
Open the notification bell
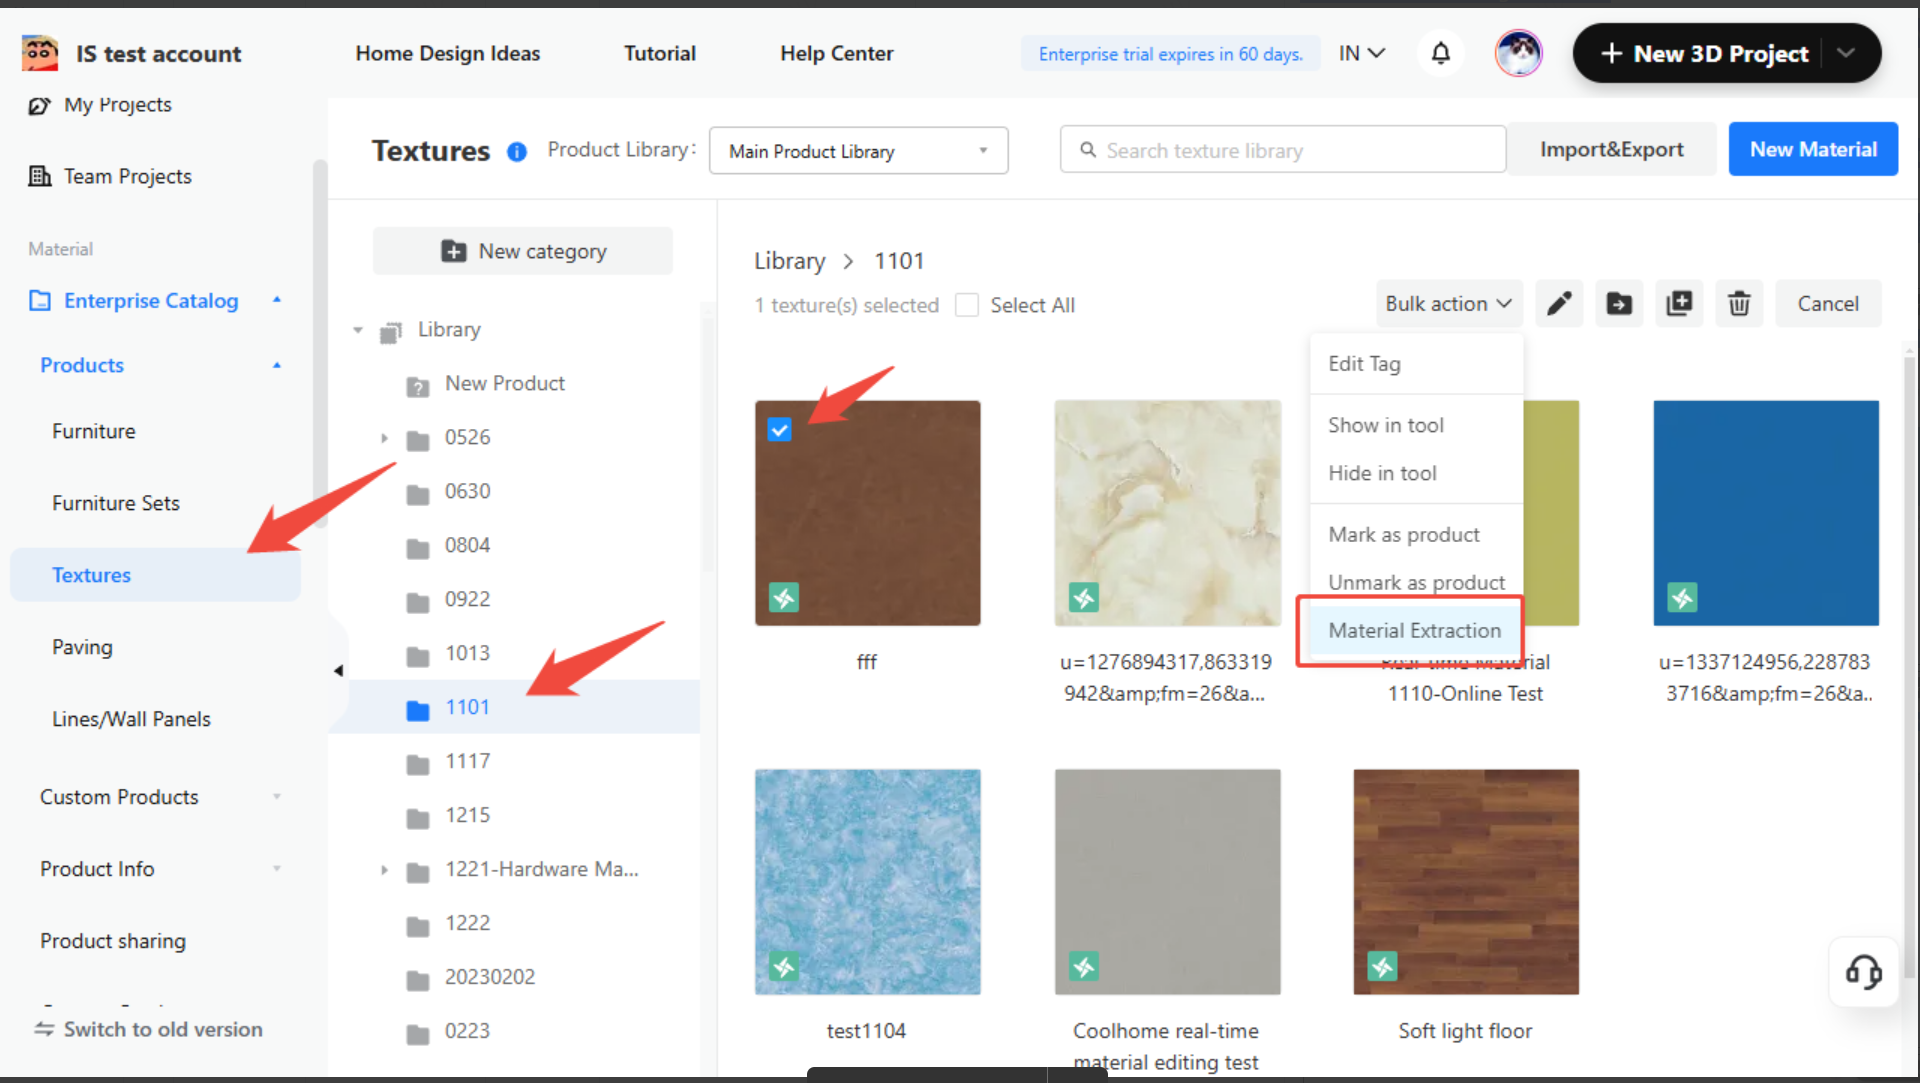pos(1440,53)
